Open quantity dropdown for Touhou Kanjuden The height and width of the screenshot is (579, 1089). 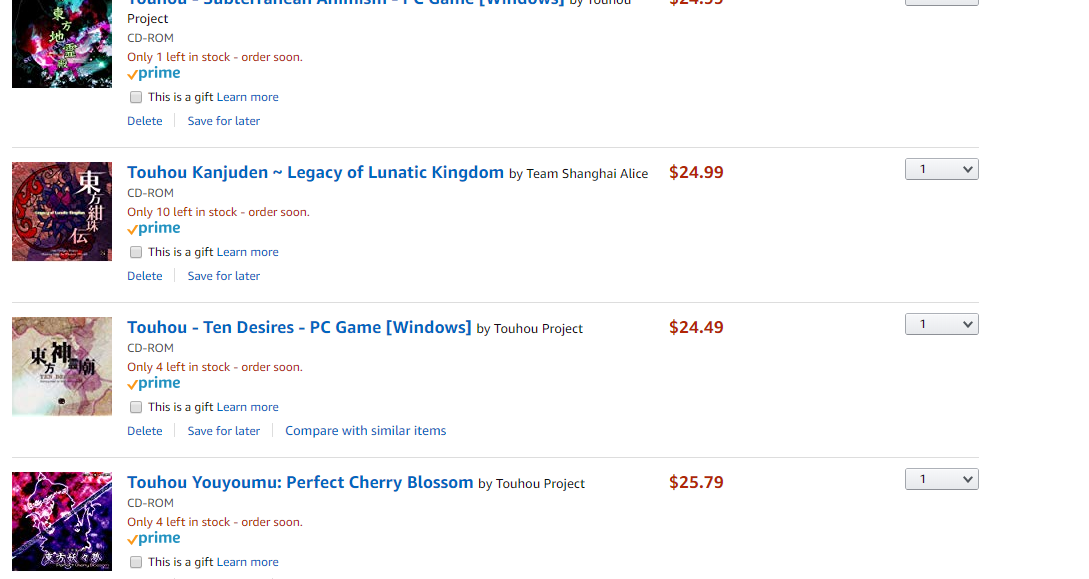tap(941, 170)
